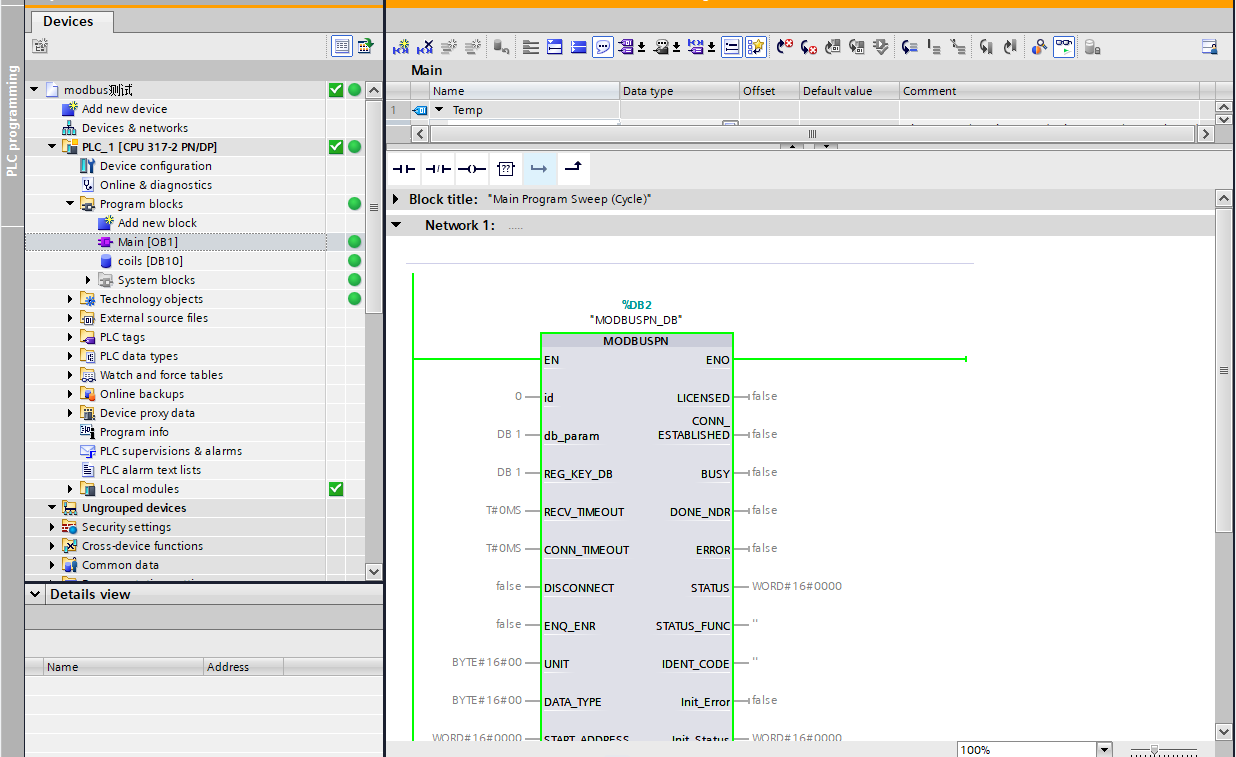1236x757 pixels.
Task: Toggle the comment bubble toolbar button
Action: pyautogui.click(x=603, y=47)
